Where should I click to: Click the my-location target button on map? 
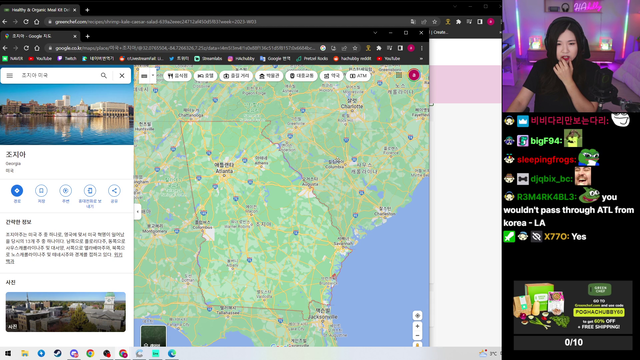tap(417, 316)
